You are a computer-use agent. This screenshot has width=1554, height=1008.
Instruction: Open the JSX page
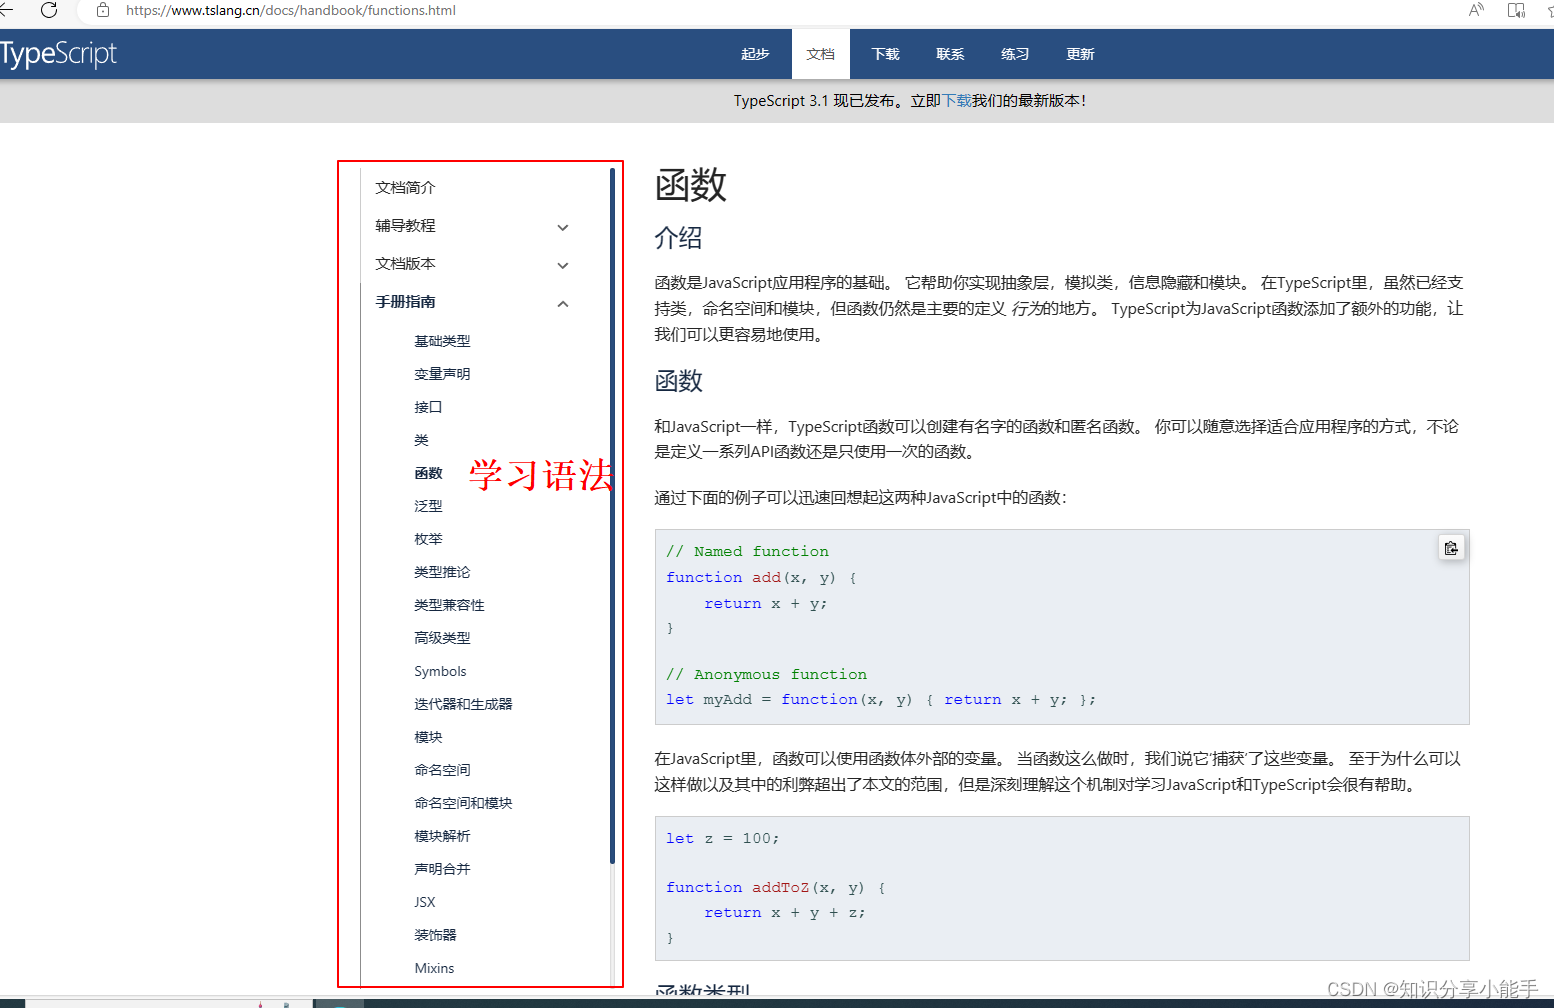tap(425, 902)
